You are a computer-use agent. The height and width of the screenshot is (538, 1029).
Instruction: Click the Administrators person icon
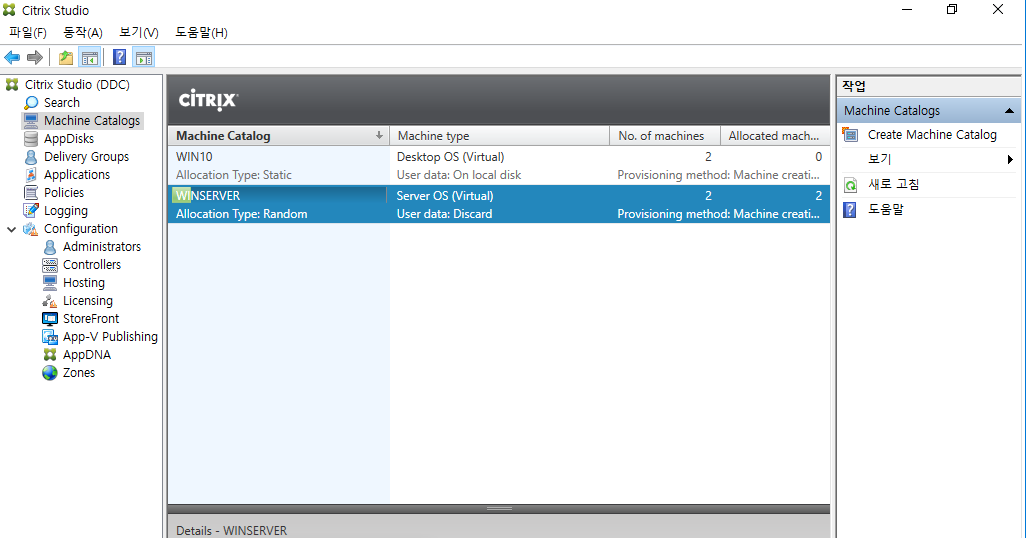50,247
